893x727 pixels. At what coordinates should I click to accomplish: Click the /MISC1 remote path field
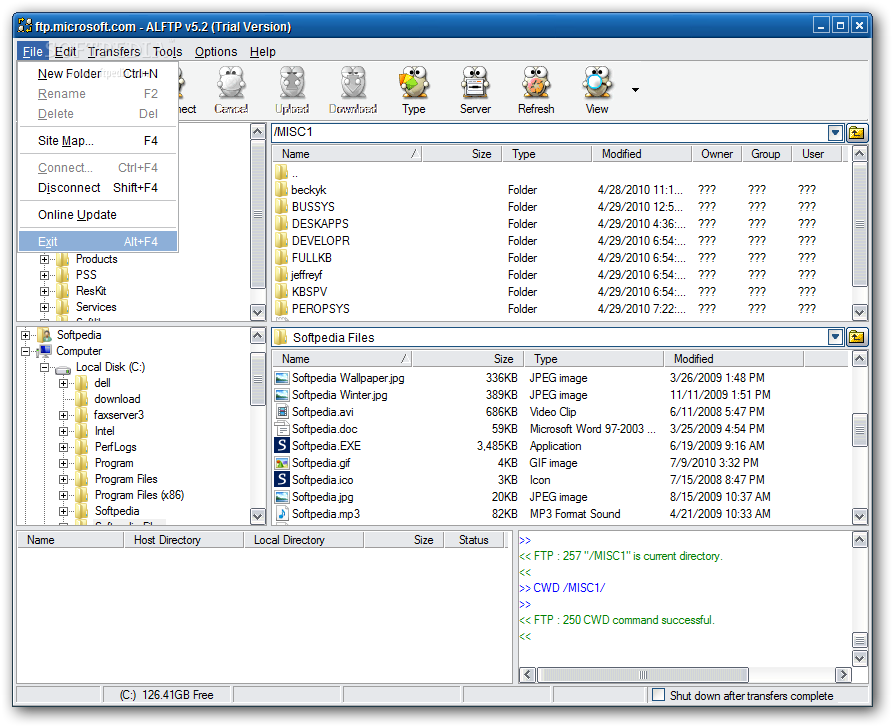tap(549, 133)
